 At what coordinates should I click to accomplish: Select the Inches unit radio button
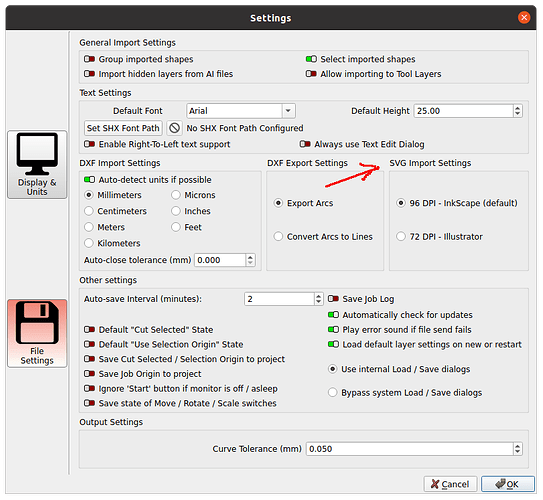[x=176, y=211]
